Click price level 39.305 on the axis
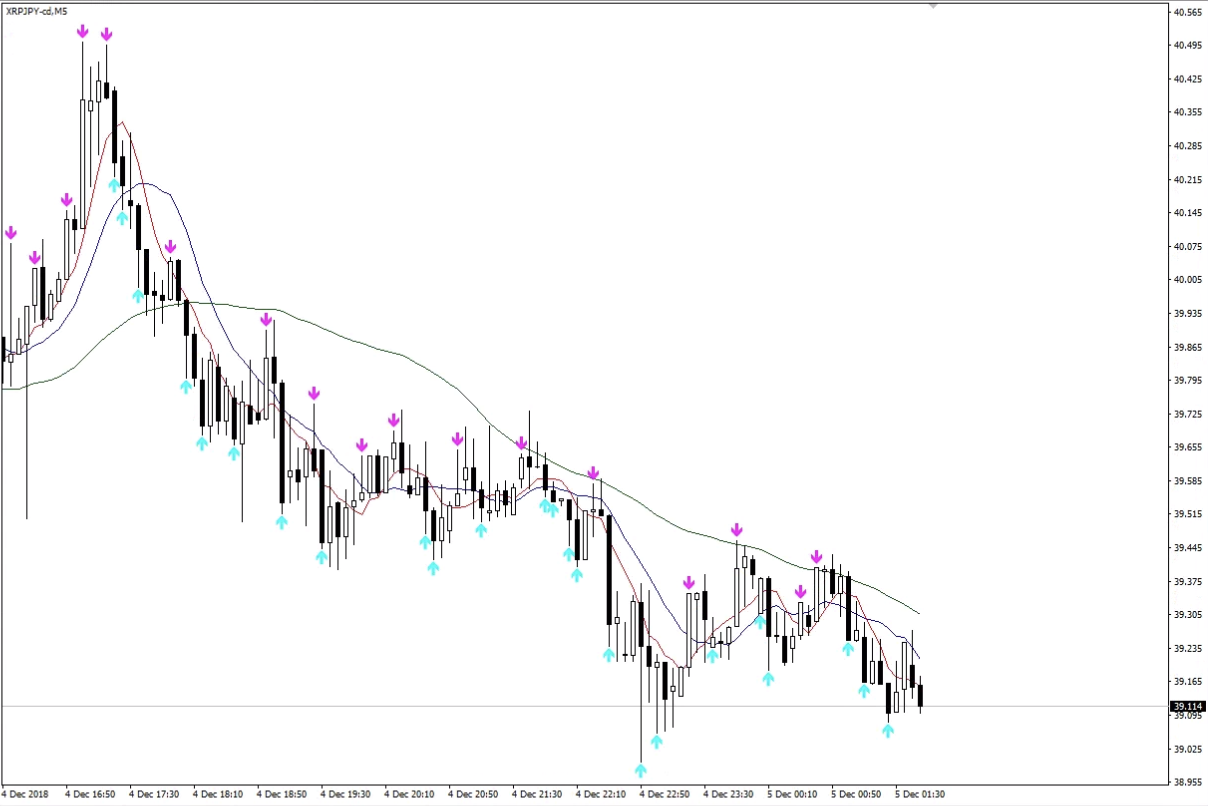The image size is (1208, 806). click(1187, 615)
